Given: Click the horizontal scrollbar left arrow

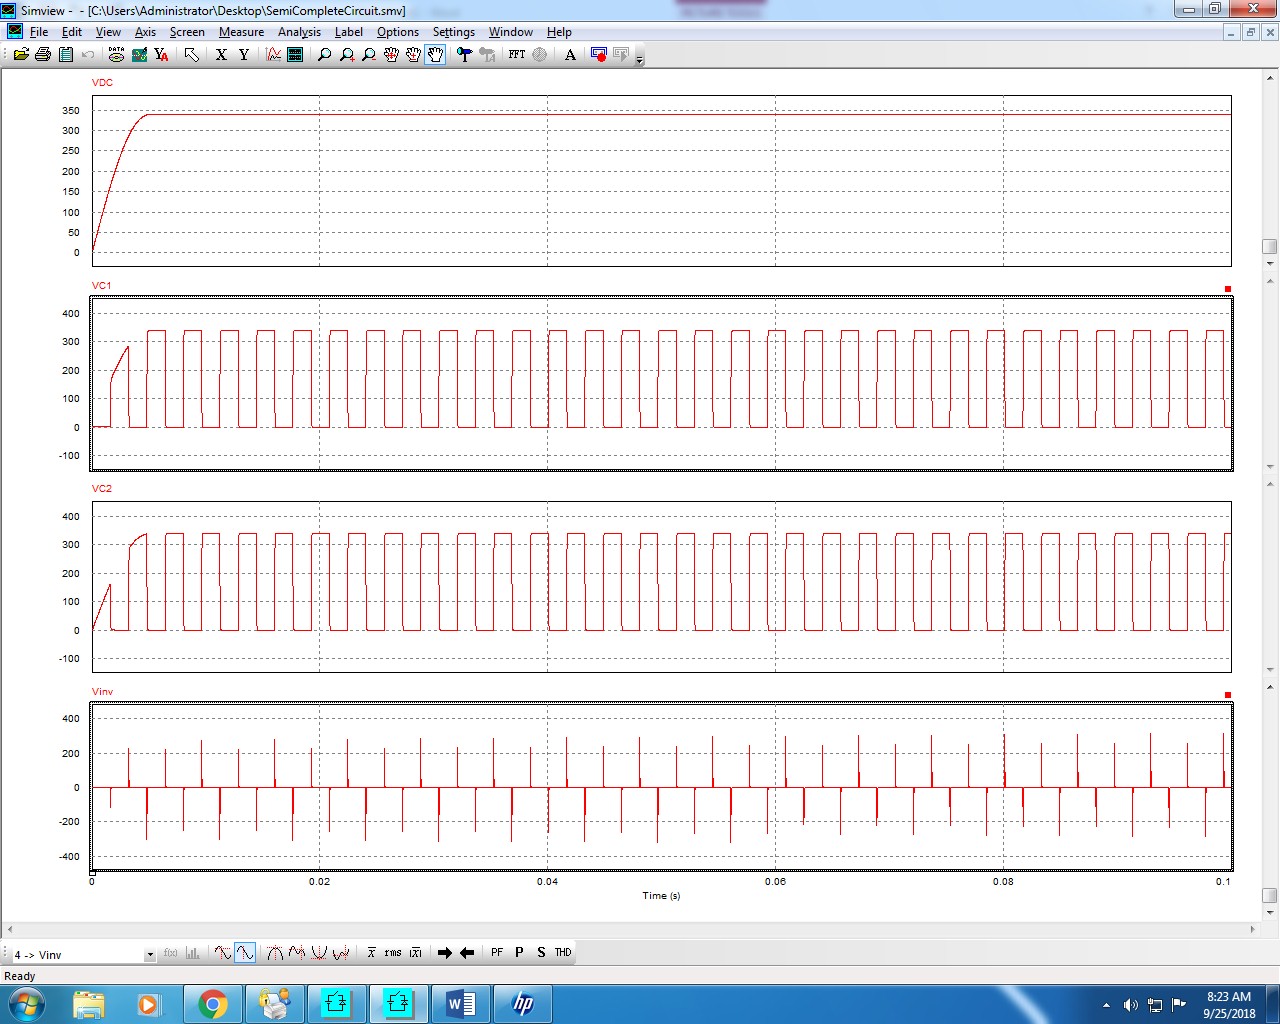Looking at the screenshot, I should pos(10,929).
